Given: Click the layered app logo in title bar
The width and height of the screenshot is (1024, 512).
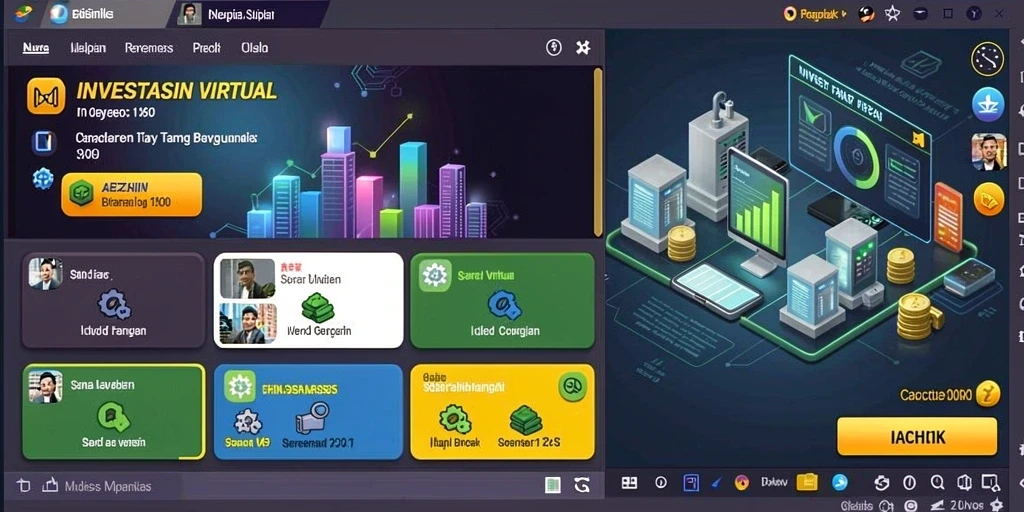Looking at the screenshot, I should point(24,13).
